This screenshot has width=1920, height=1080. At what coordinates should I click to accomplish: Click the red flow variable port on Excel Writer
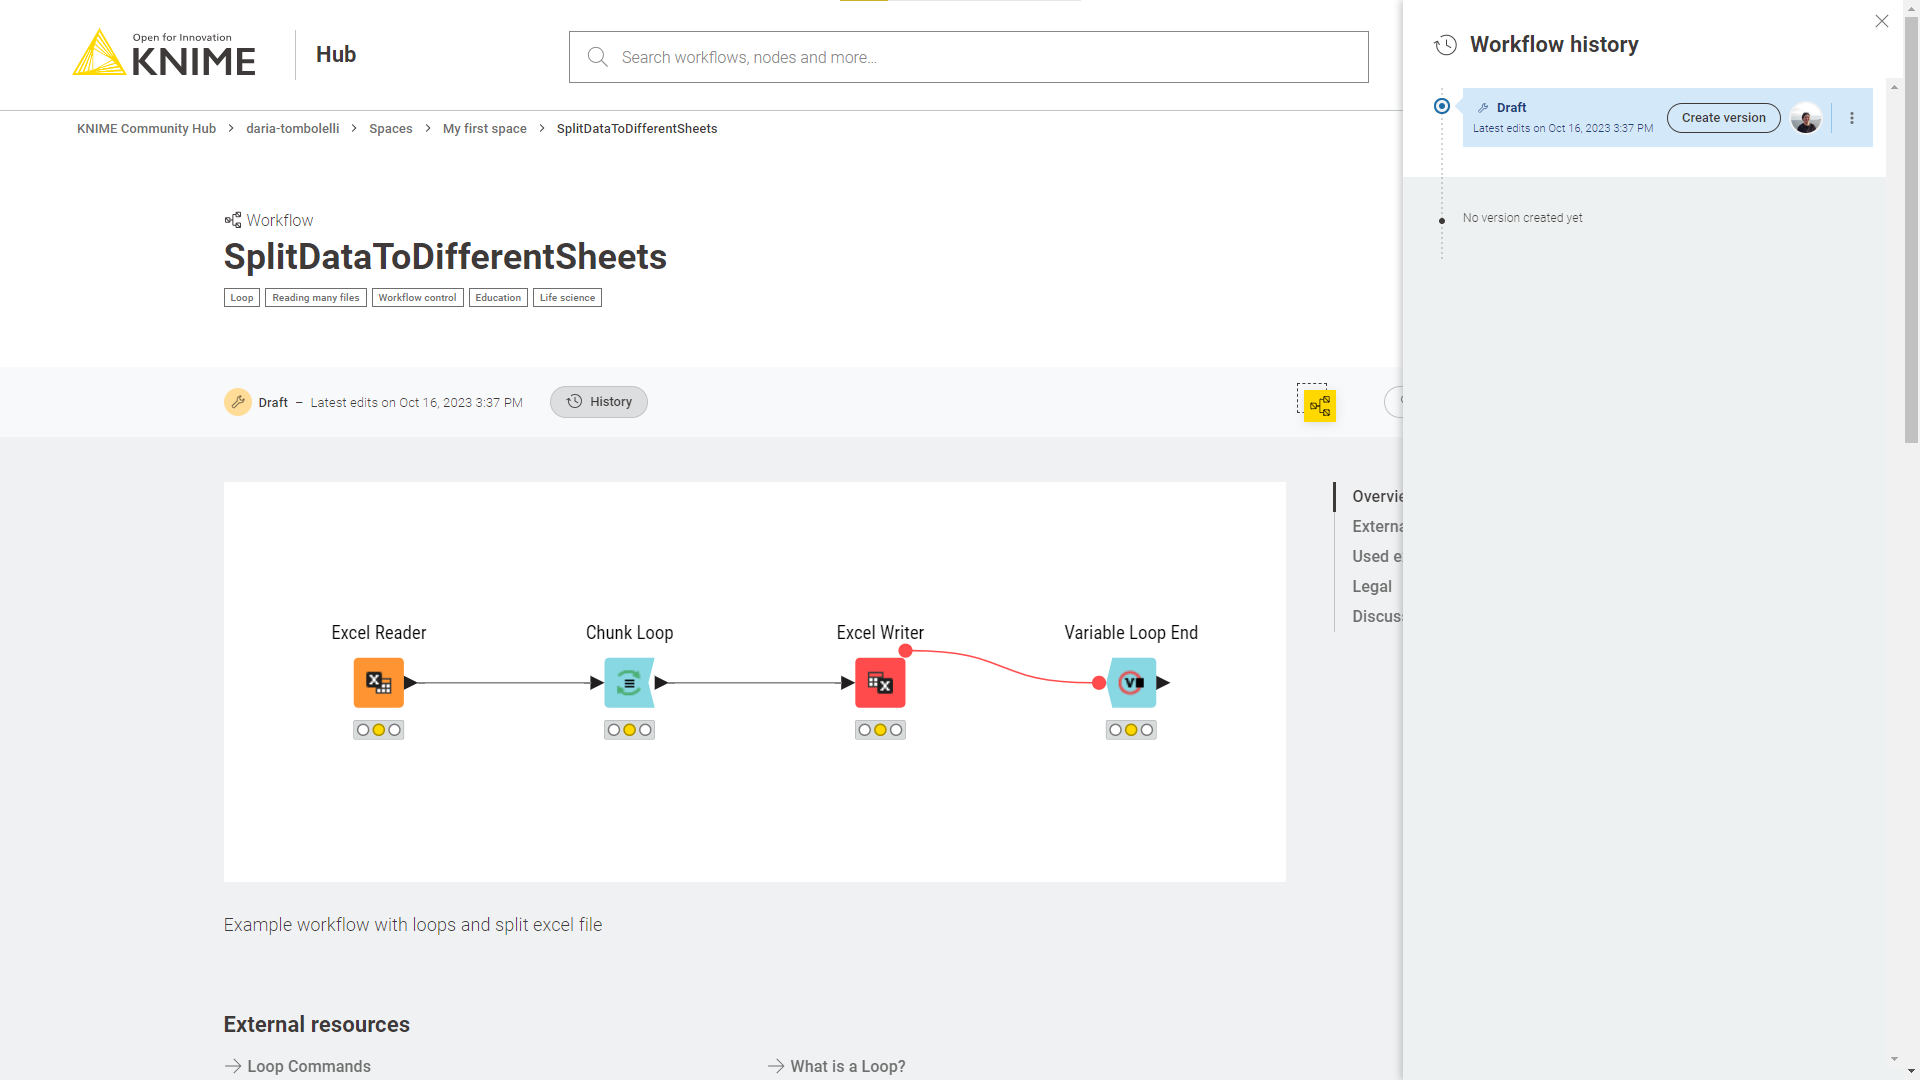point(905,651)
